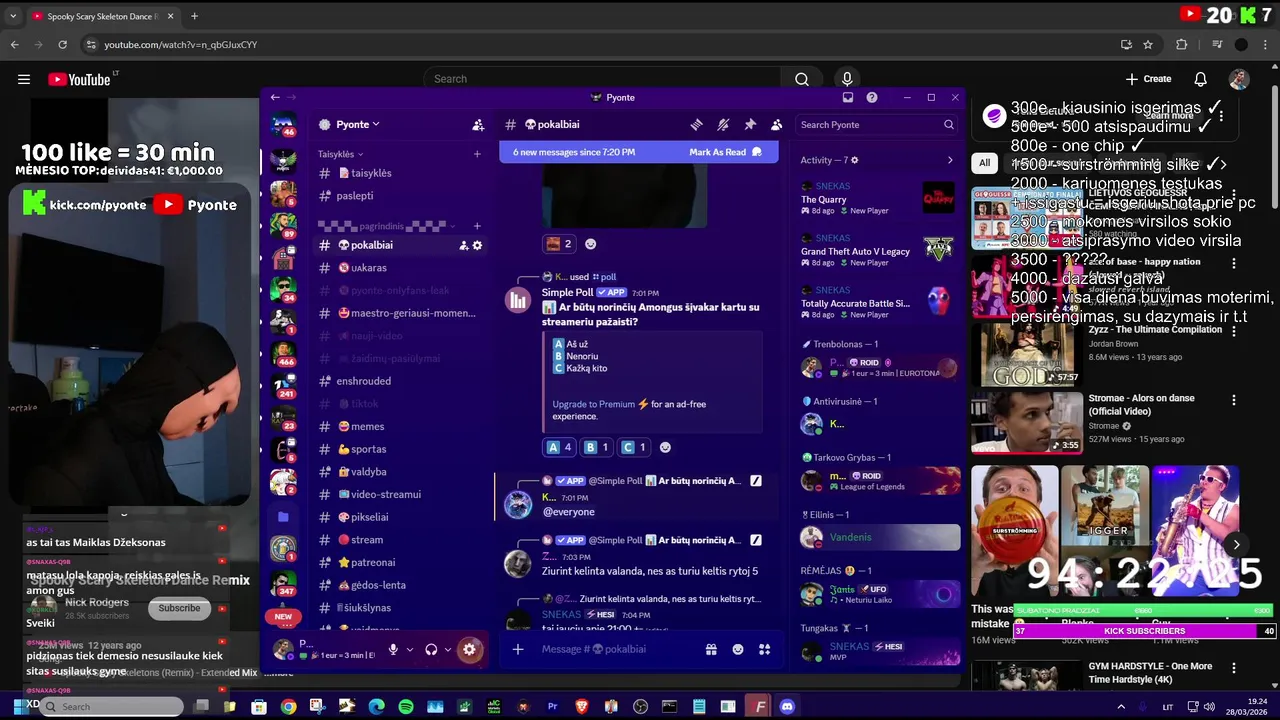Open server folder icon in Discord sidebar
The image size is (1280, 720).
283,517
